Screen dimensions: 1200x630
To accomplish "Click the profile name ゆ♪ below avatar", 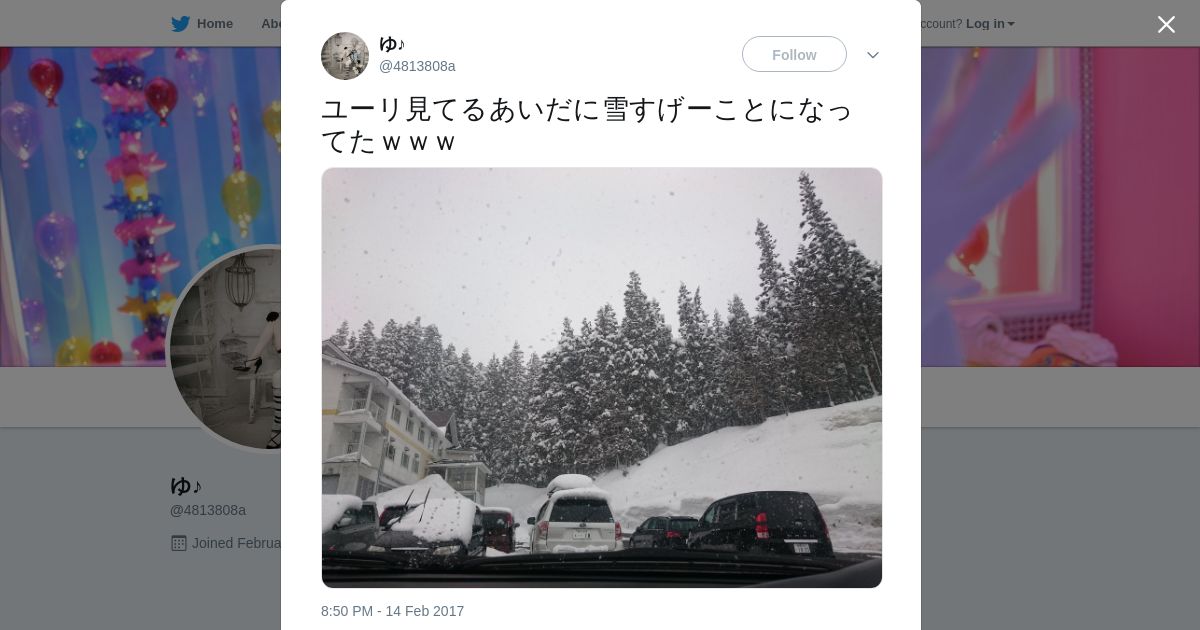I will [x=186, y=486].
